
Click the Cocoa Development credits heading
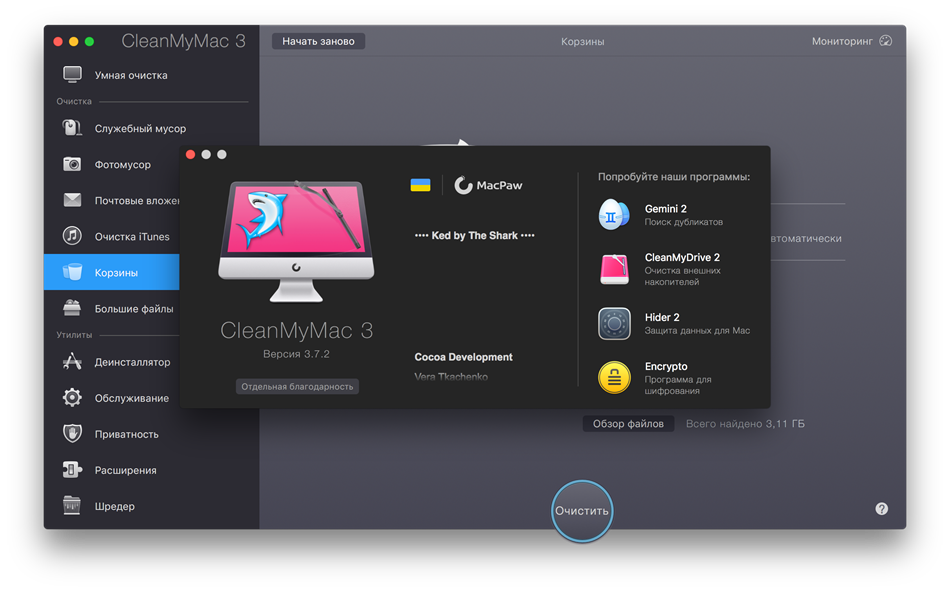coord(463,357)
